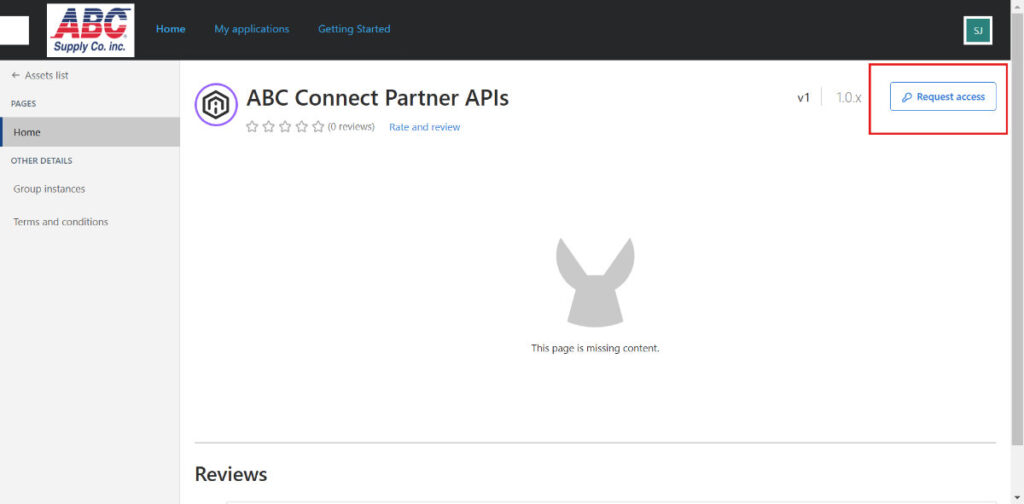The width and height of the screenshot is (1024, 504).
Task: Select the Home page in the sidebar
Action: coord(90,132)
